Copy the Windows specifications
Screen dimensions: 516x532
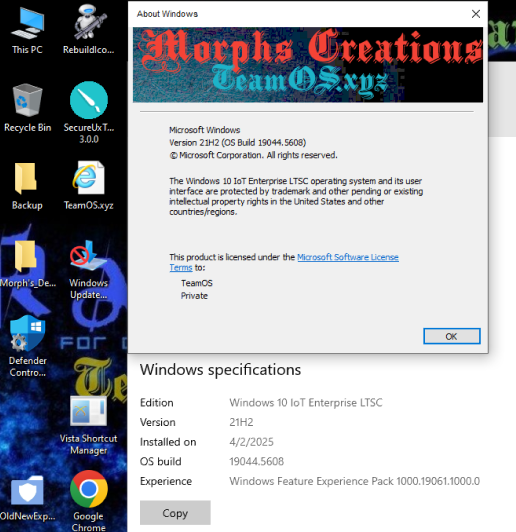coord(175,513)
